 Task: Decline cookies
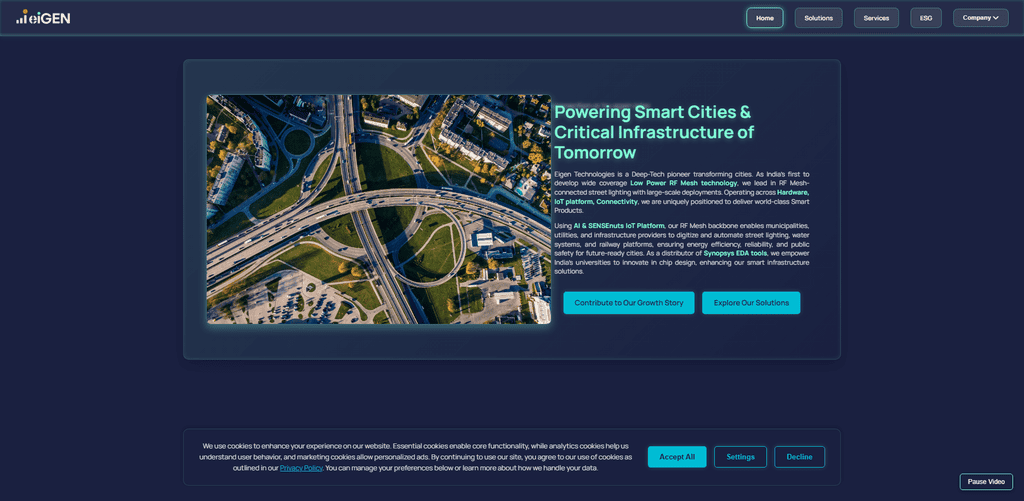pyautogui.click(x=799, y=457)
